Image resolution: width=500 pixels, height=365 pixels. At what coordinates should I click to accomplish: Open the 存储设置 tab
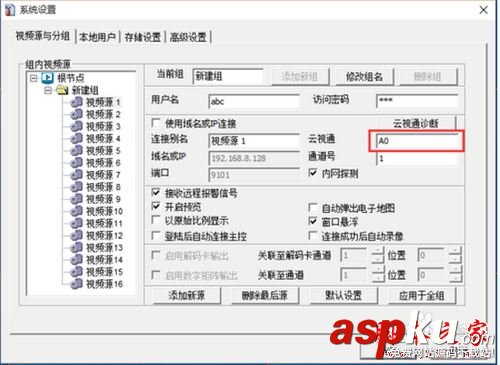point(143,37)
